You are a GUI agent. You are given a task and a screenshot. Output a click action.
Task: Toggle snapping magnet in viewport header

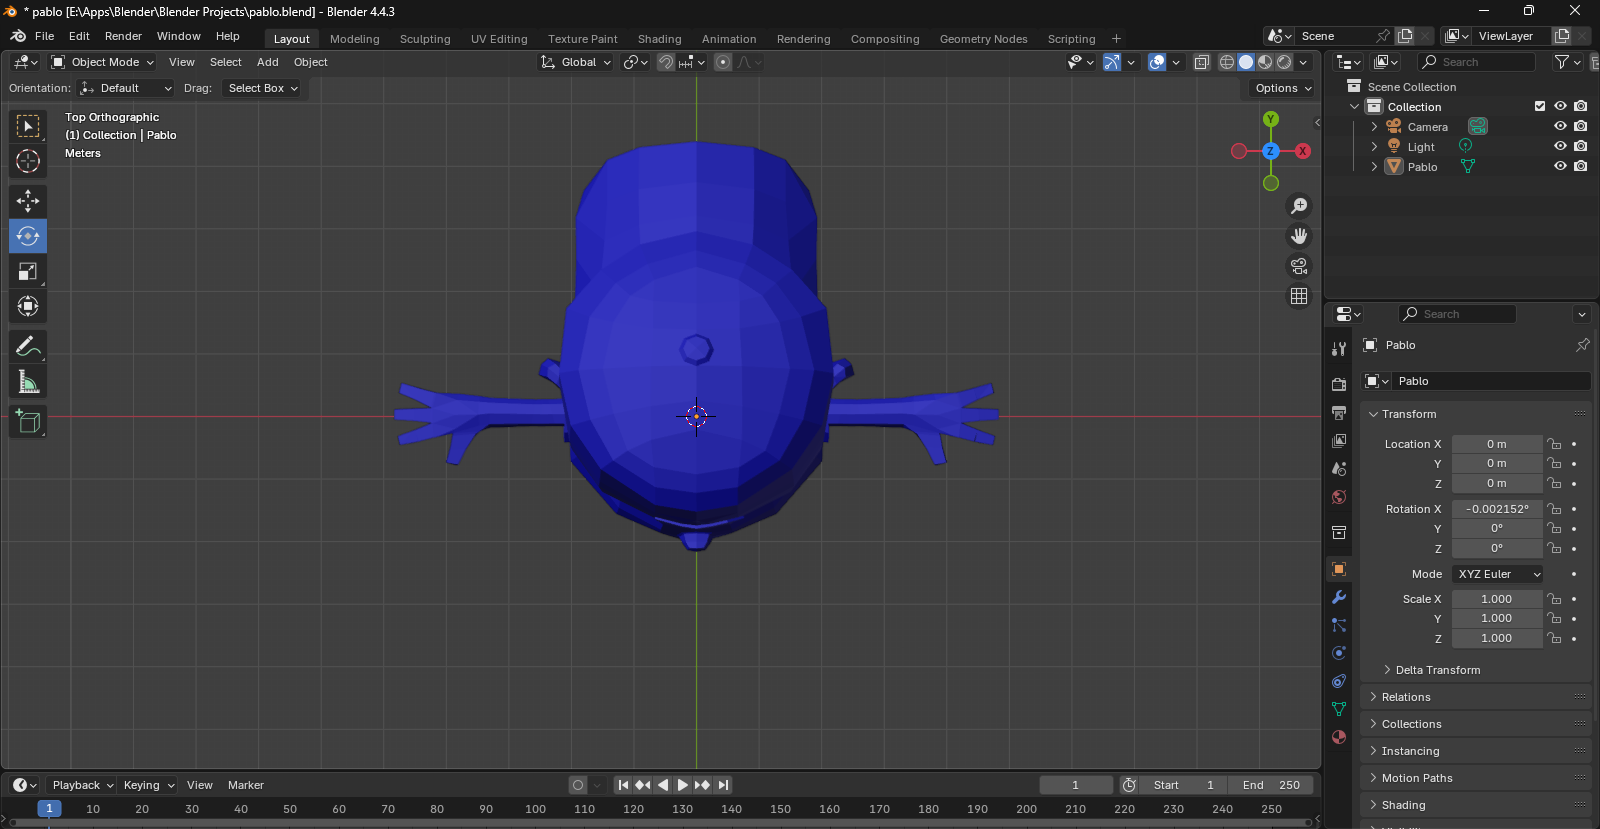(x=666, y=62)
